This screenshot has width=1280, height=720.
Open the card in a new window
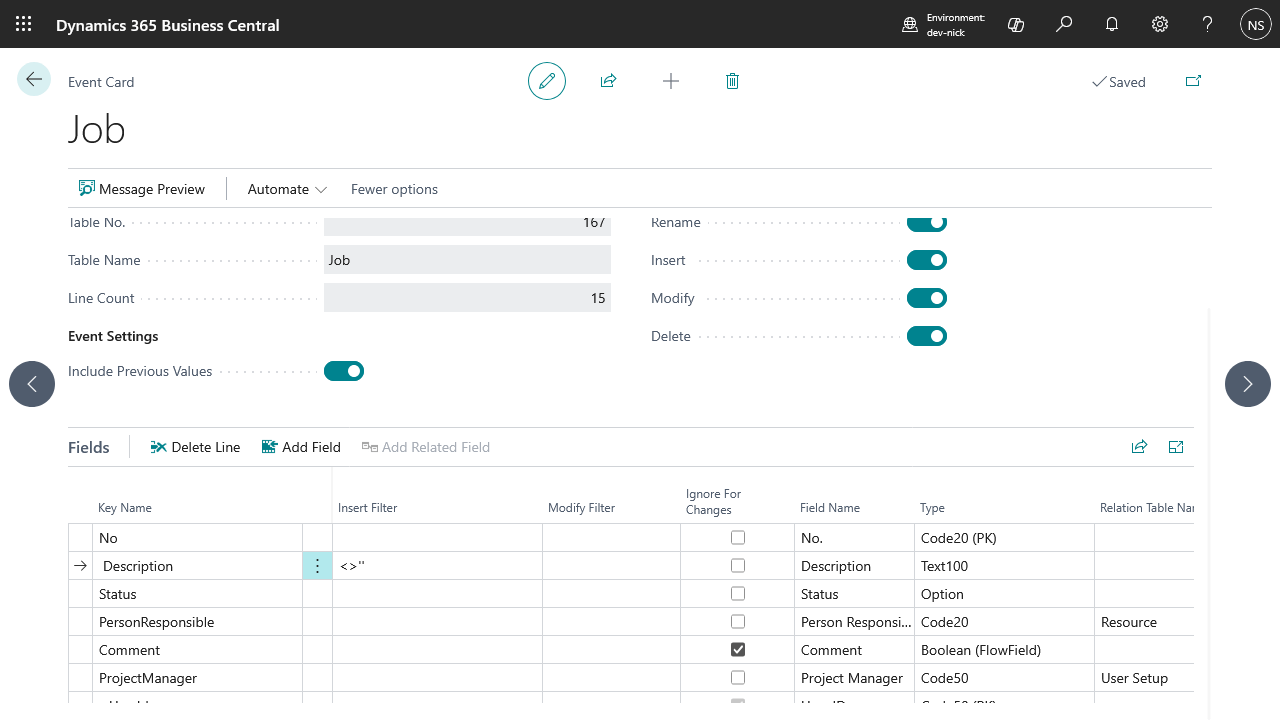coord(1193,81)
